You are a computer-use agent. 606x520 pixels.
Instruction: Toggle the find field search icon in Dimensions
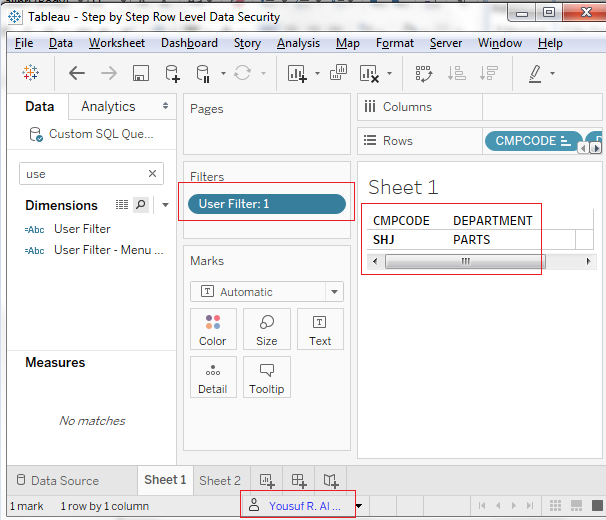[x=141, y=205]
